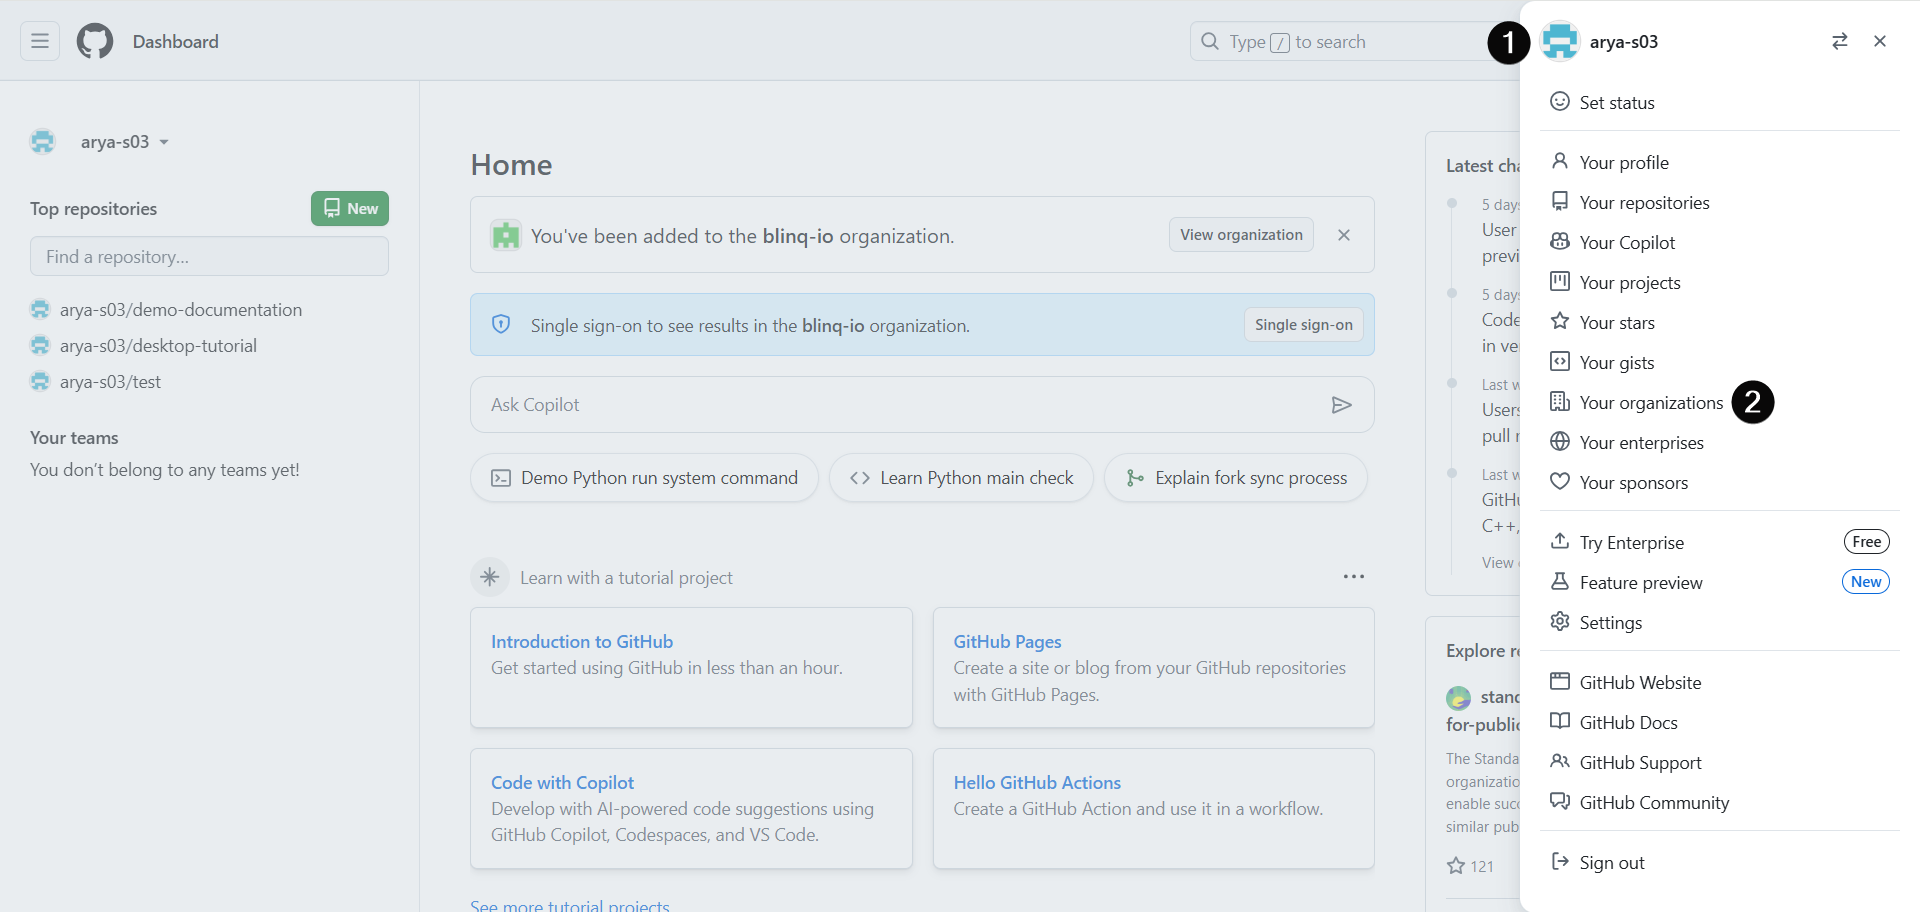Click the search magnifier icon
This screenshot has height=912, width=1920.
click(1210, 41)
